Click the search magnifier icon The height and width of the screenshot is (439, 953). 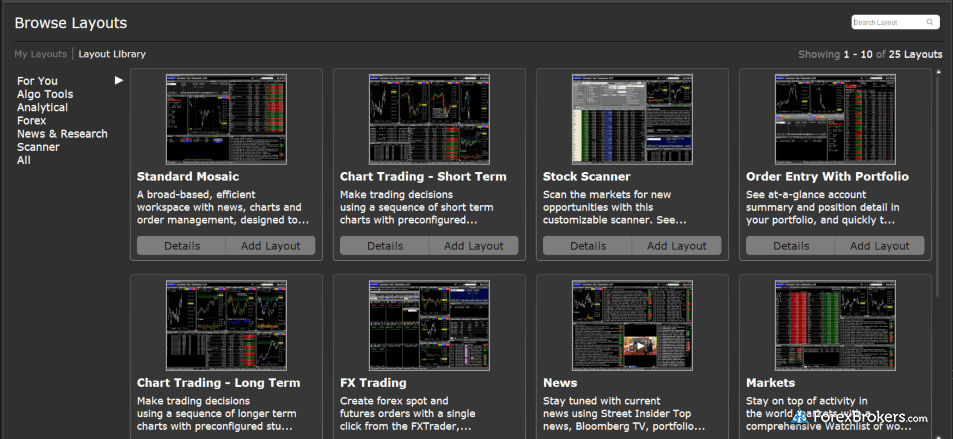[930, 22]
